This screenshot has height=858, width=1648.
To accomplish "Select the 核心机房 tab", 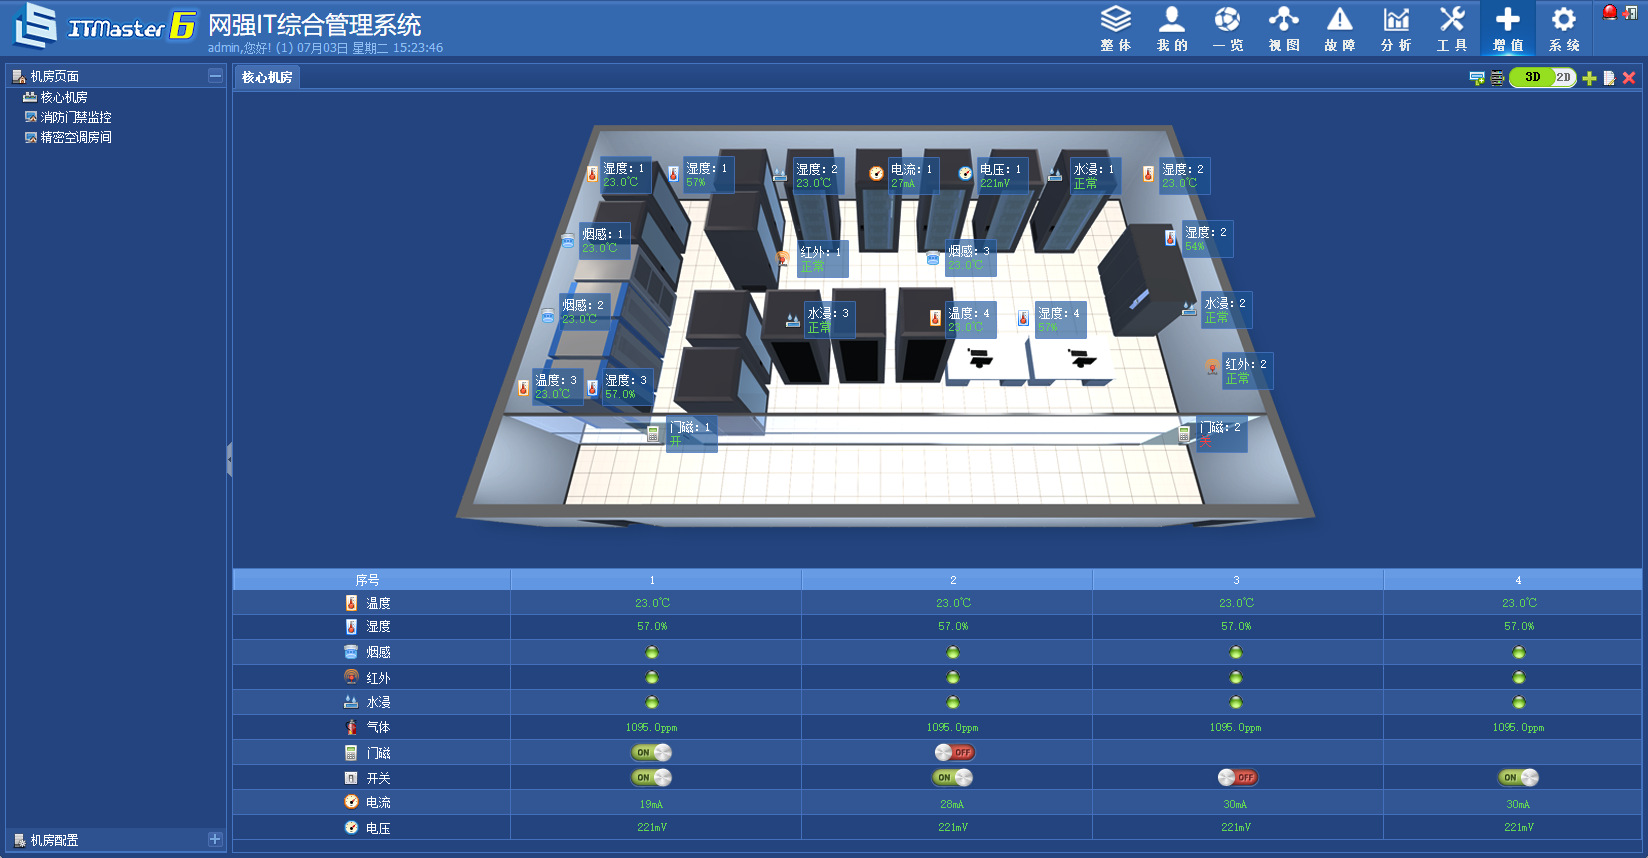I will [267, 77].
